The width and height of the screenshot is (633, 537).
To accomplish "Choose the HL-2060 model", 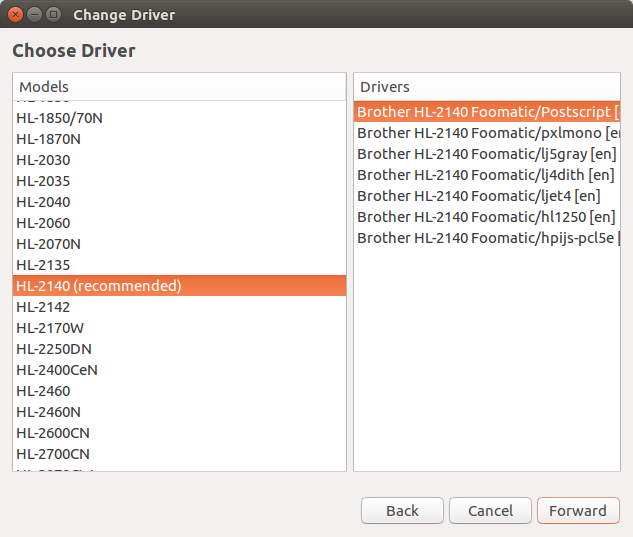I will pos(179,223).
